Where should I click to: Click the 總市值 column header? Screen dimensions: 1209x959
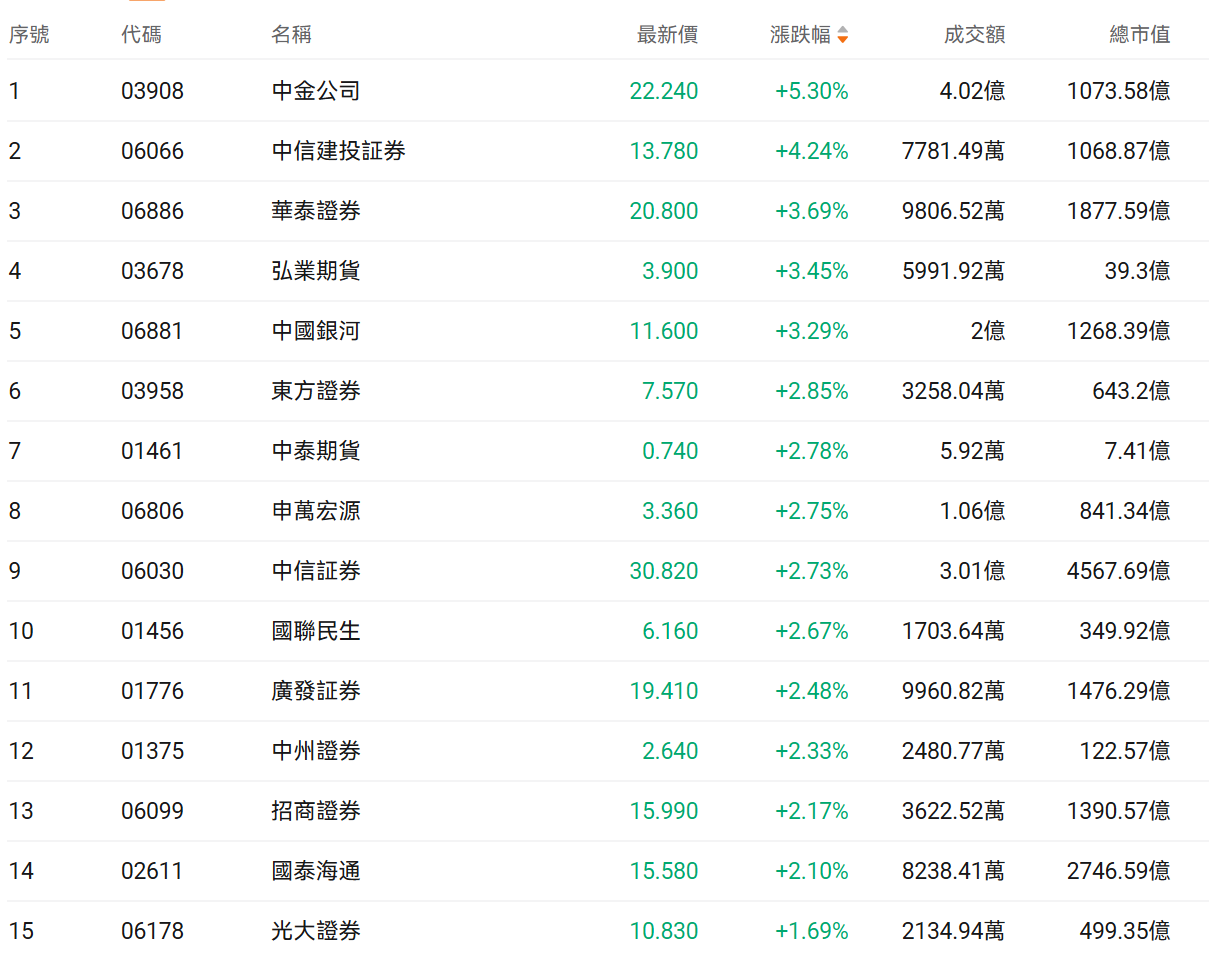pyautogui.click(x=1139, y=35)
